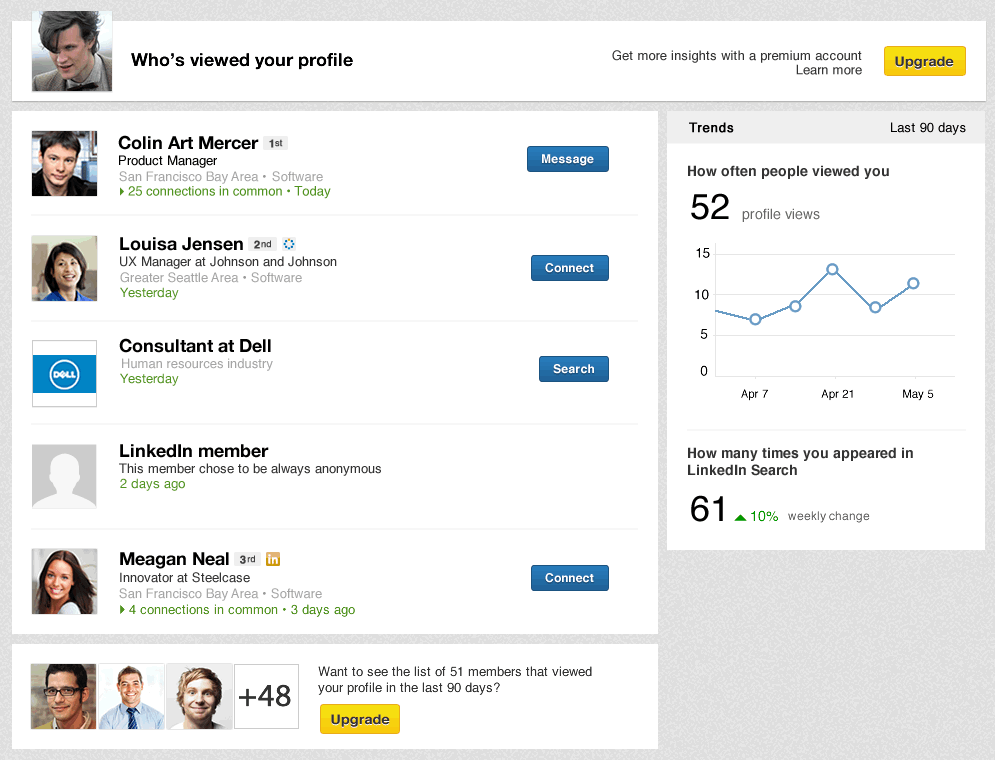Click the anonymous member silhouette icon
The height and width of the screenshot is (760, 995).
pyautogui.click(x=64, y=476)
